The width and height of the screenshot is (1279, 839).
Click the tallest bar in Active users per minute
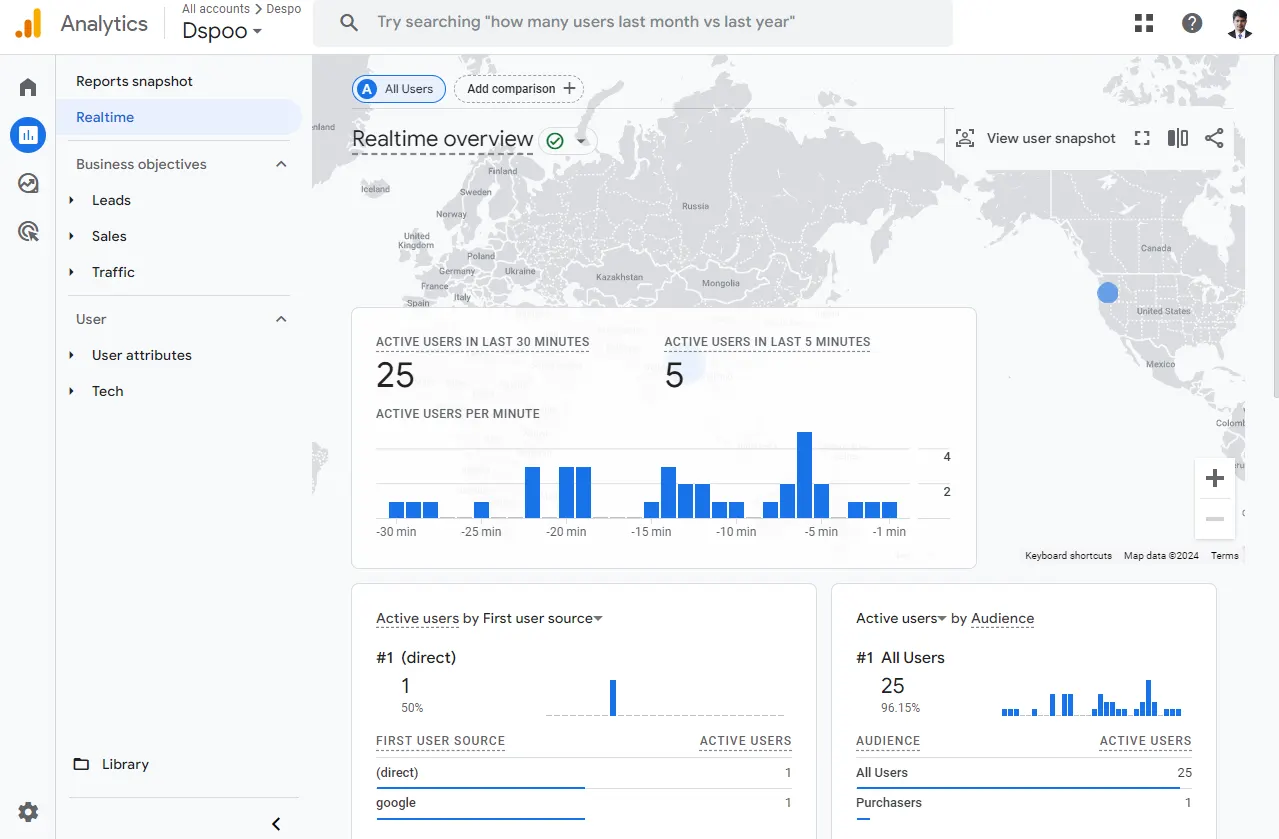(x=804, y=475)
